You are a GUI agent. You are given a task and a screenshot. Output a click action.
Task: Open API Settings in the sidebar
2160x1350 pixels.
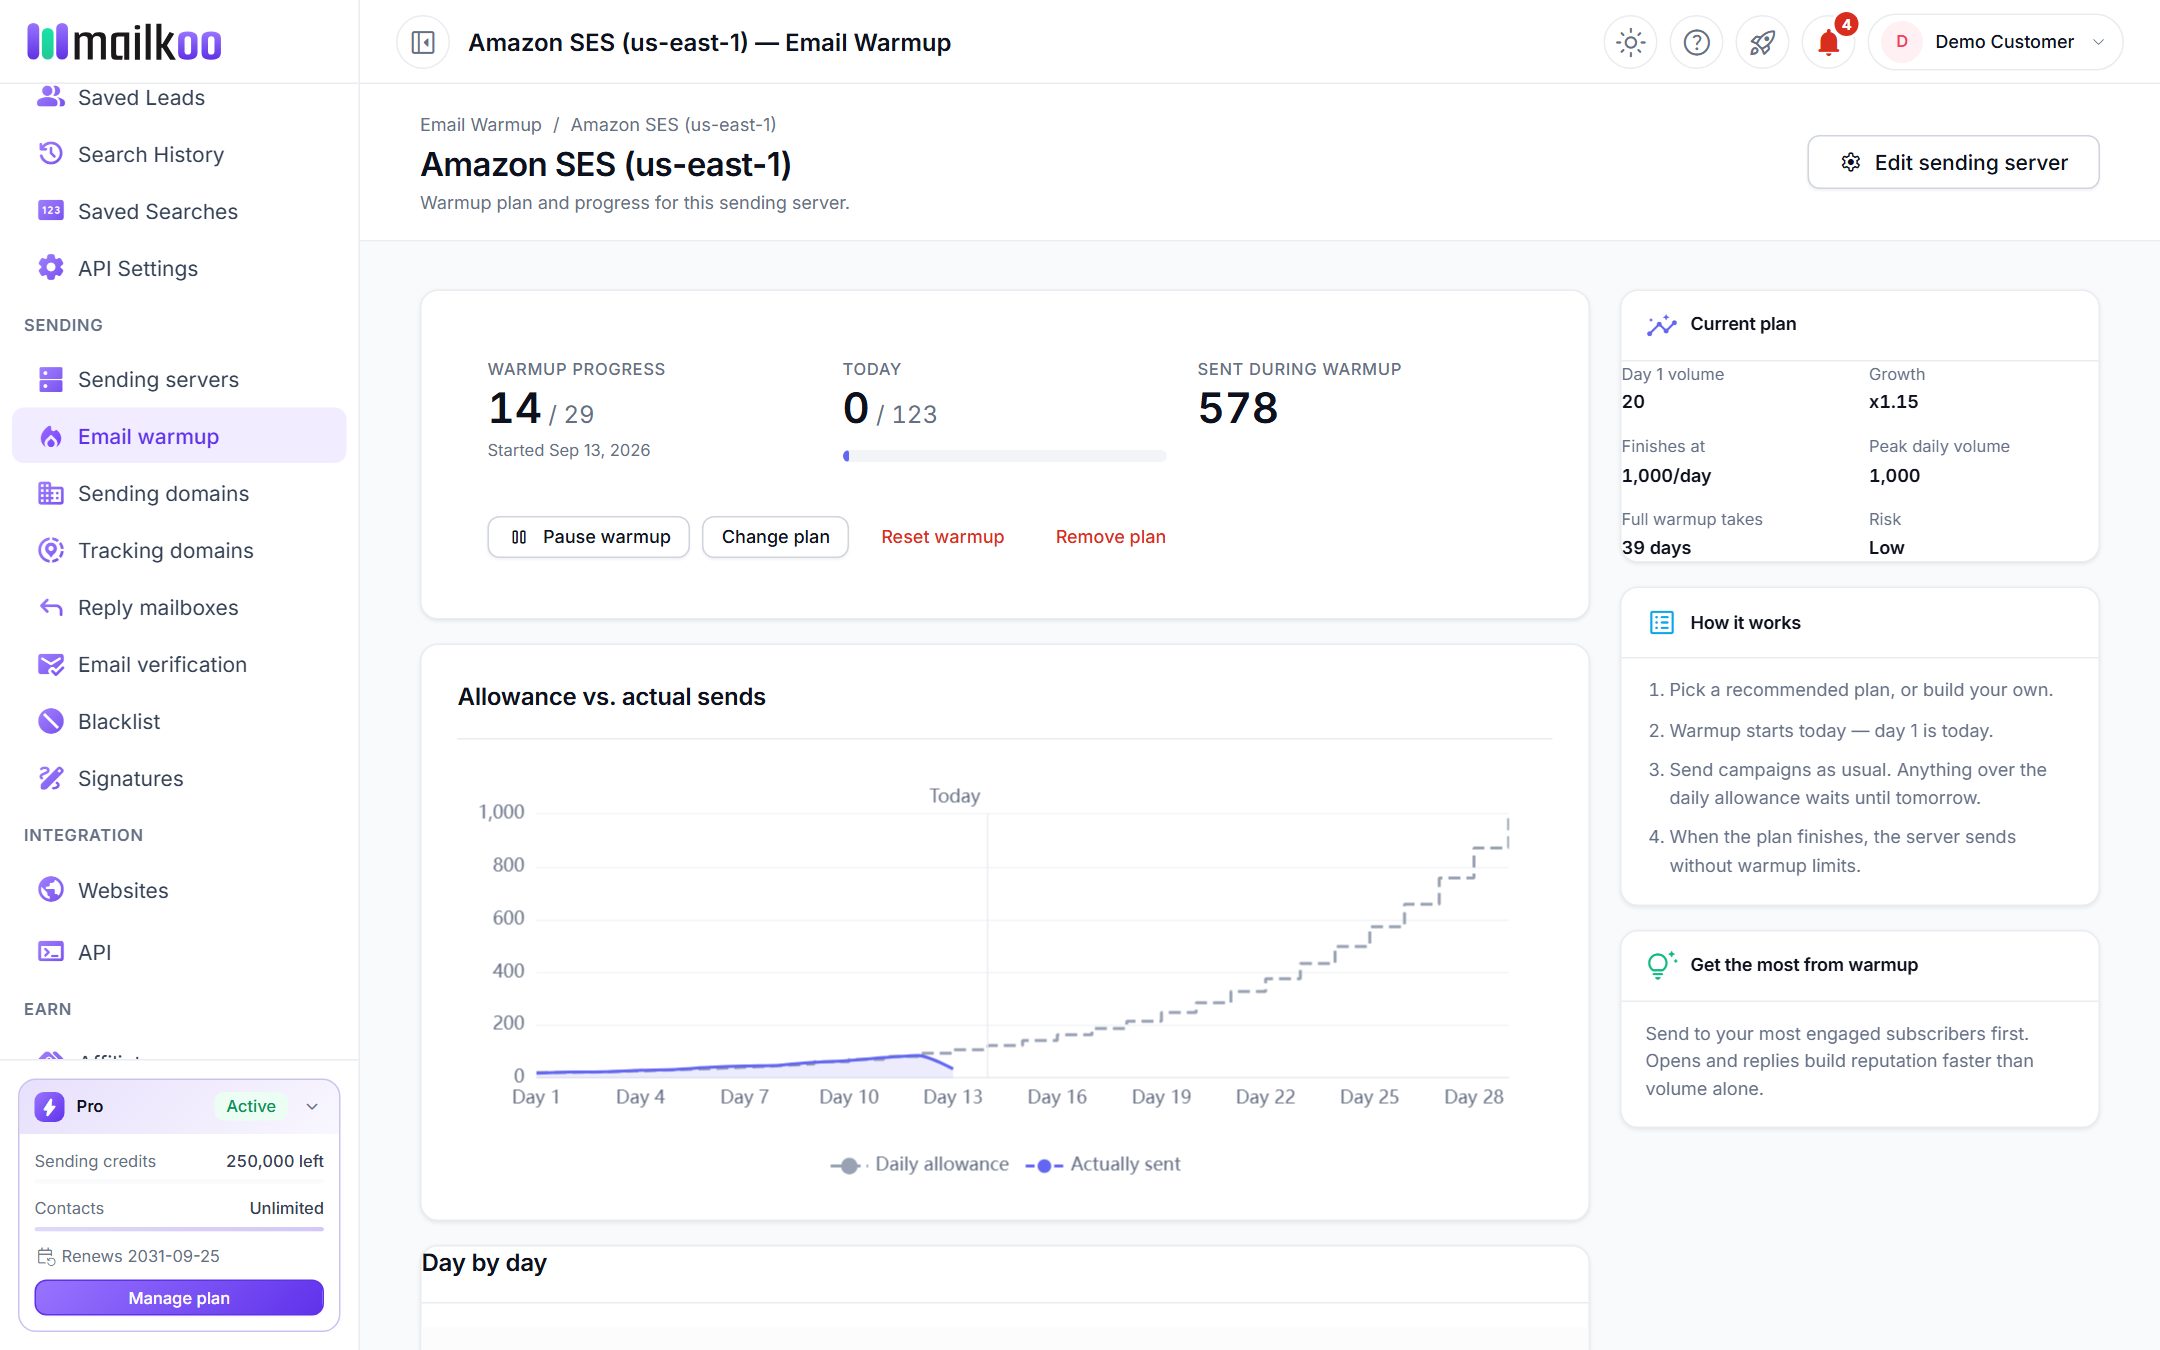179,268
